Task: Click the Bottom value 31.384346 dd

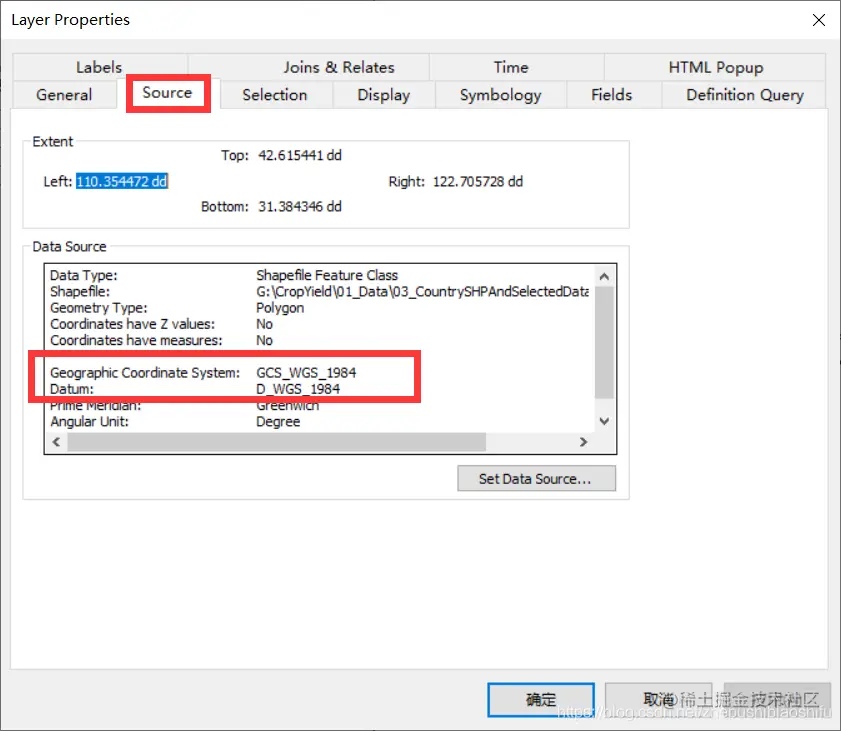Action: point(300,206)
